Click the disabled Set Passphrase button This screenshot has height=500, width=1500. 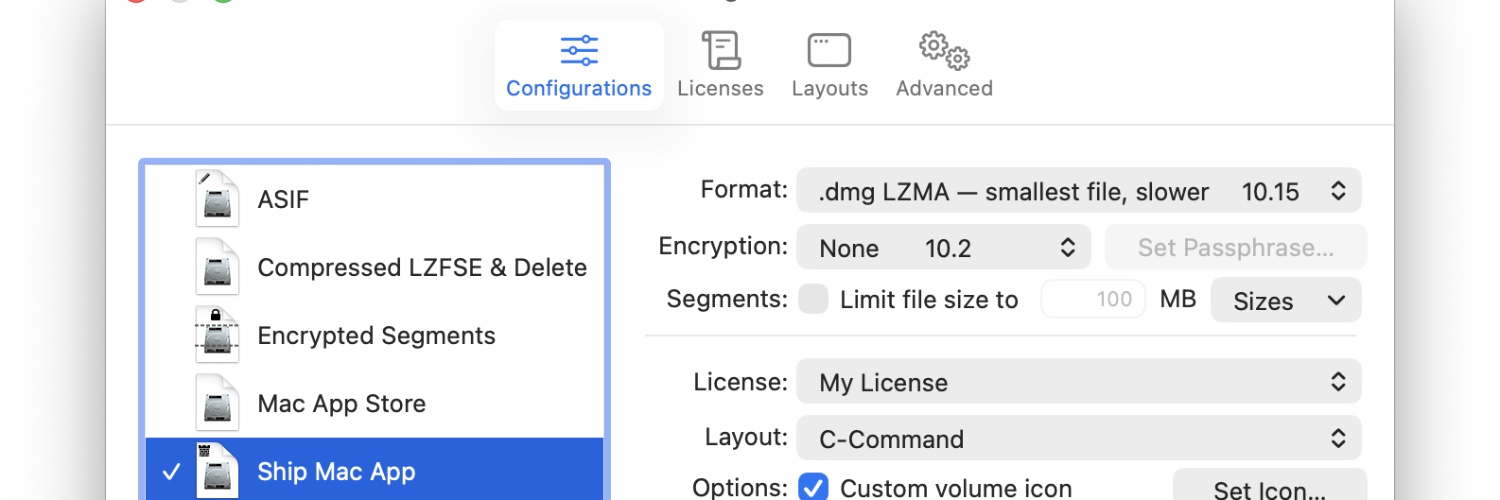(1235, 248)
